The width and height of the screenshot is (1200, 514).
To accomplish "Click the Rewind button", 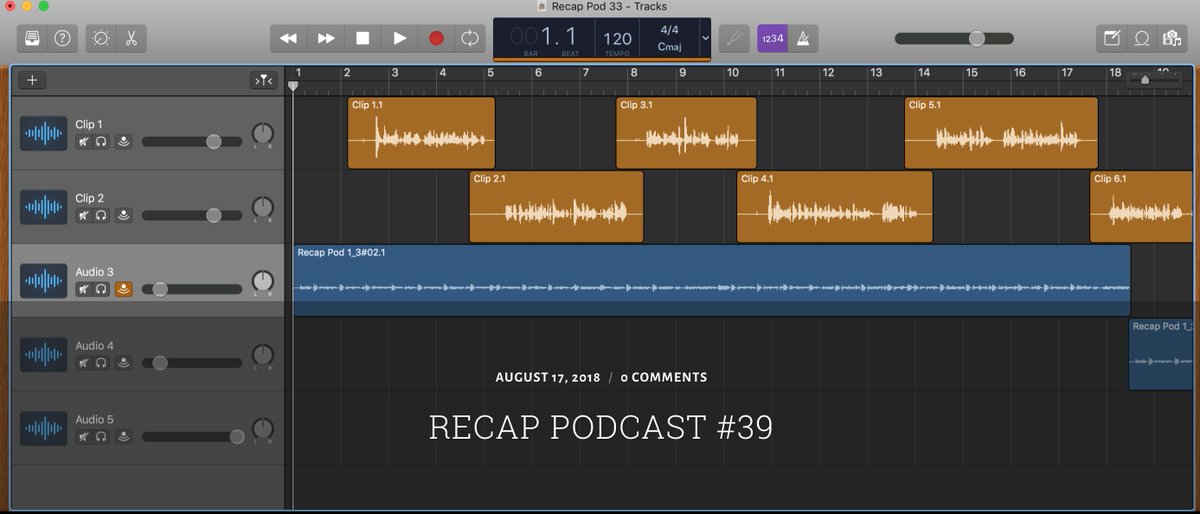I will tap(288, 38).
